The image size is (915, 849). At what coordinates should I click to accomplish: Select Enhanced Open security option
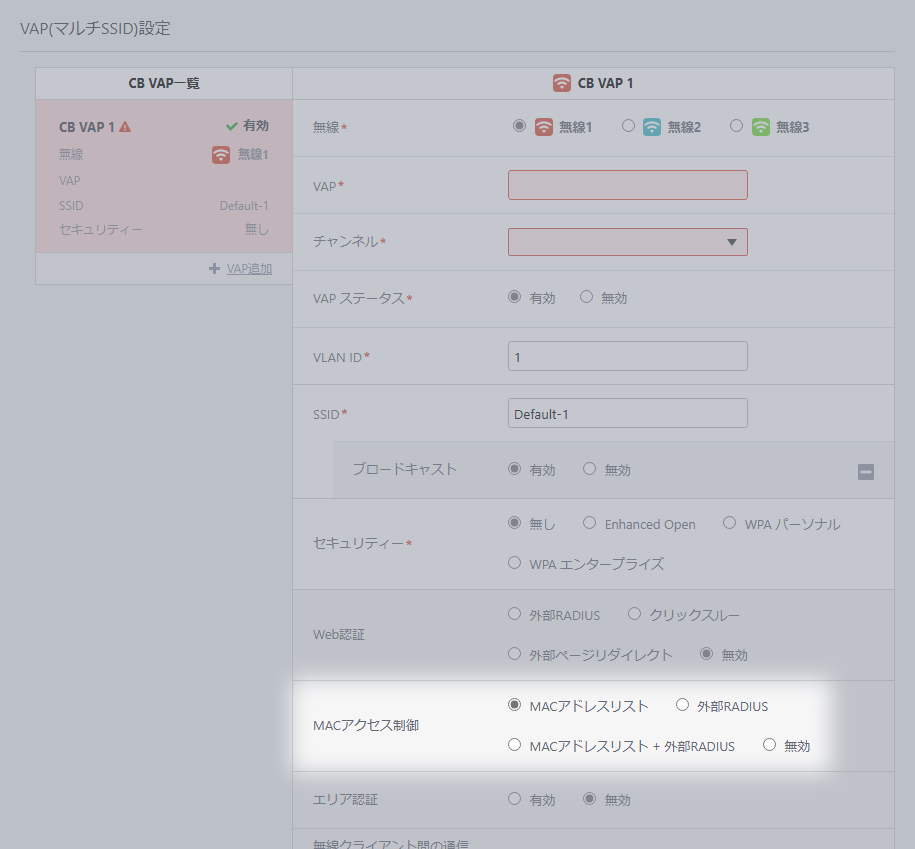[590, 523]
